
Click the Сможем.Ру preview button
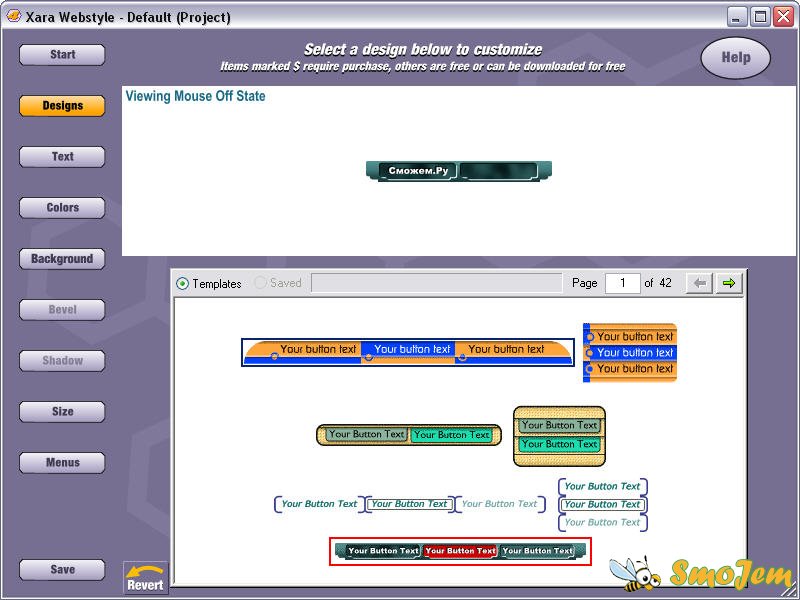pos(418,170)
